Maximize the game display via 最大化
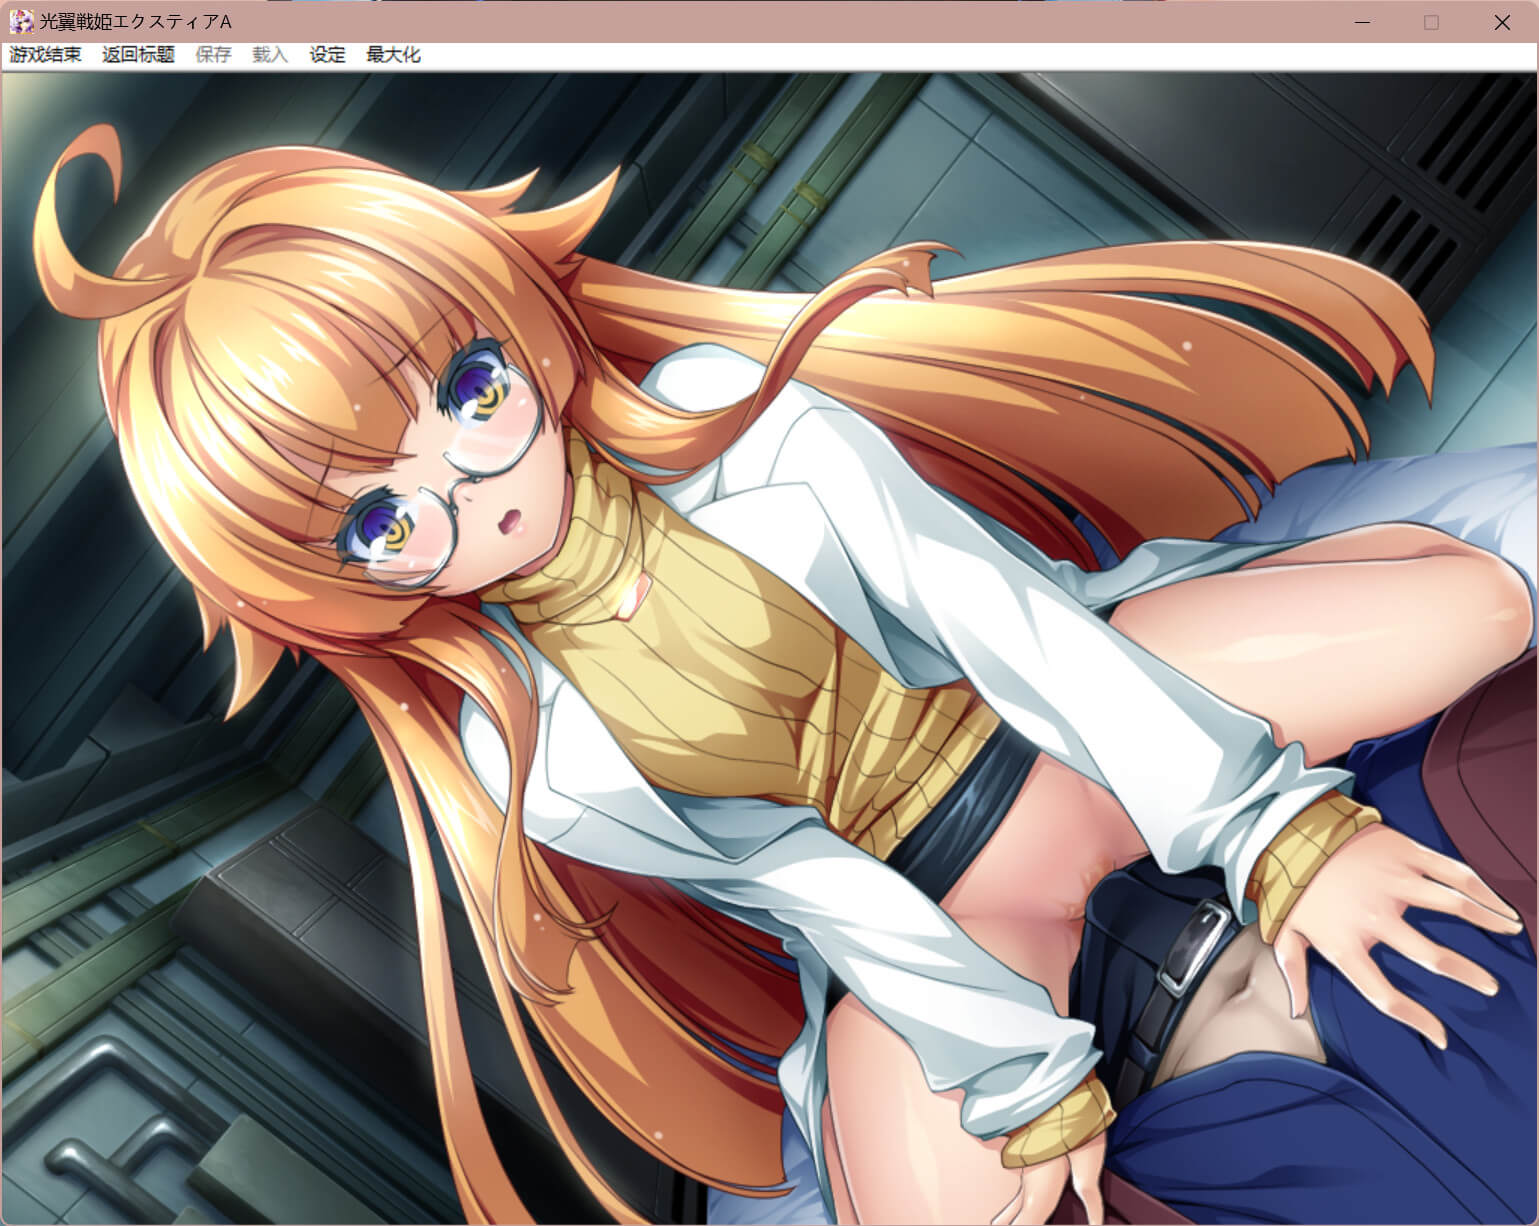Screen dimensions: 1539x1226 coord(393,55)
